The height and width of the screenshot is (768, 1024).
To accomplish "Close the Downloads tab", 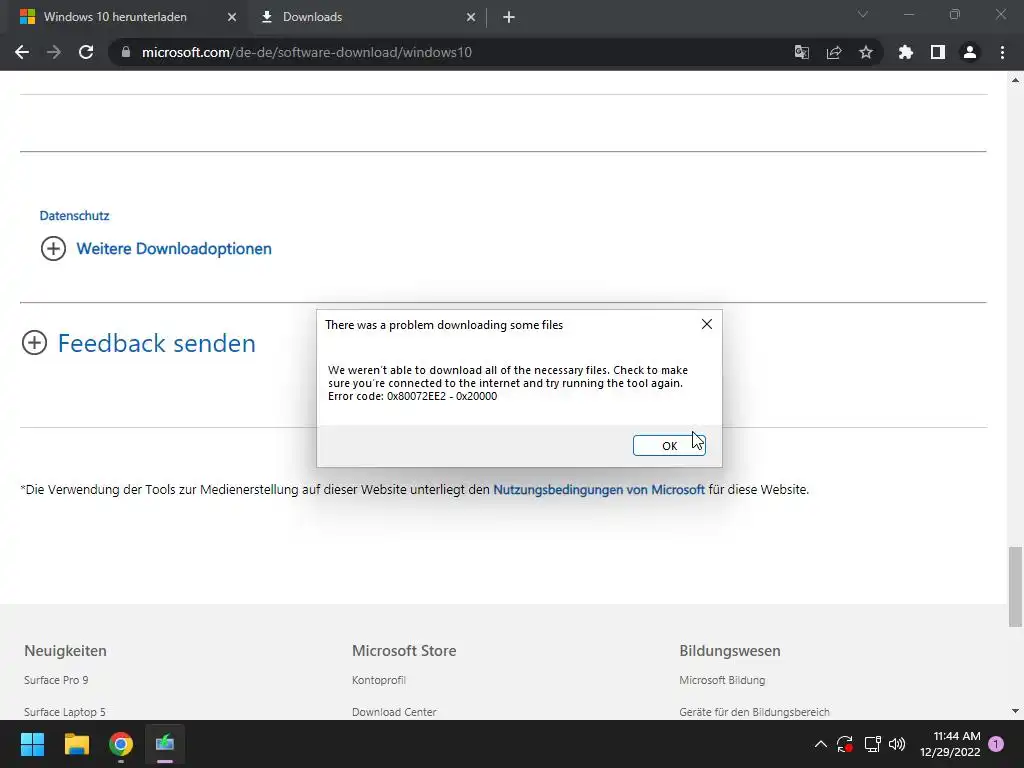I will click(471, 17).
